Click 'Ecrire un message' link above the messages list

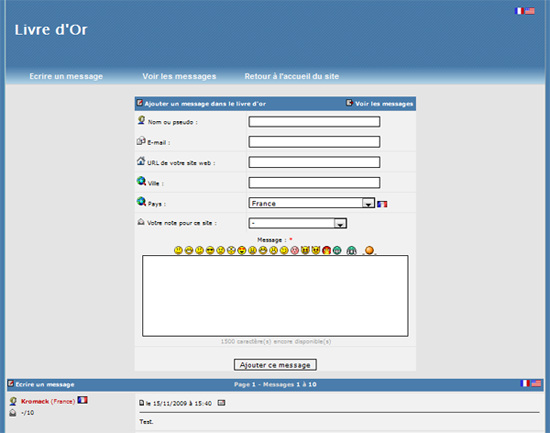[x=45, y=385]
